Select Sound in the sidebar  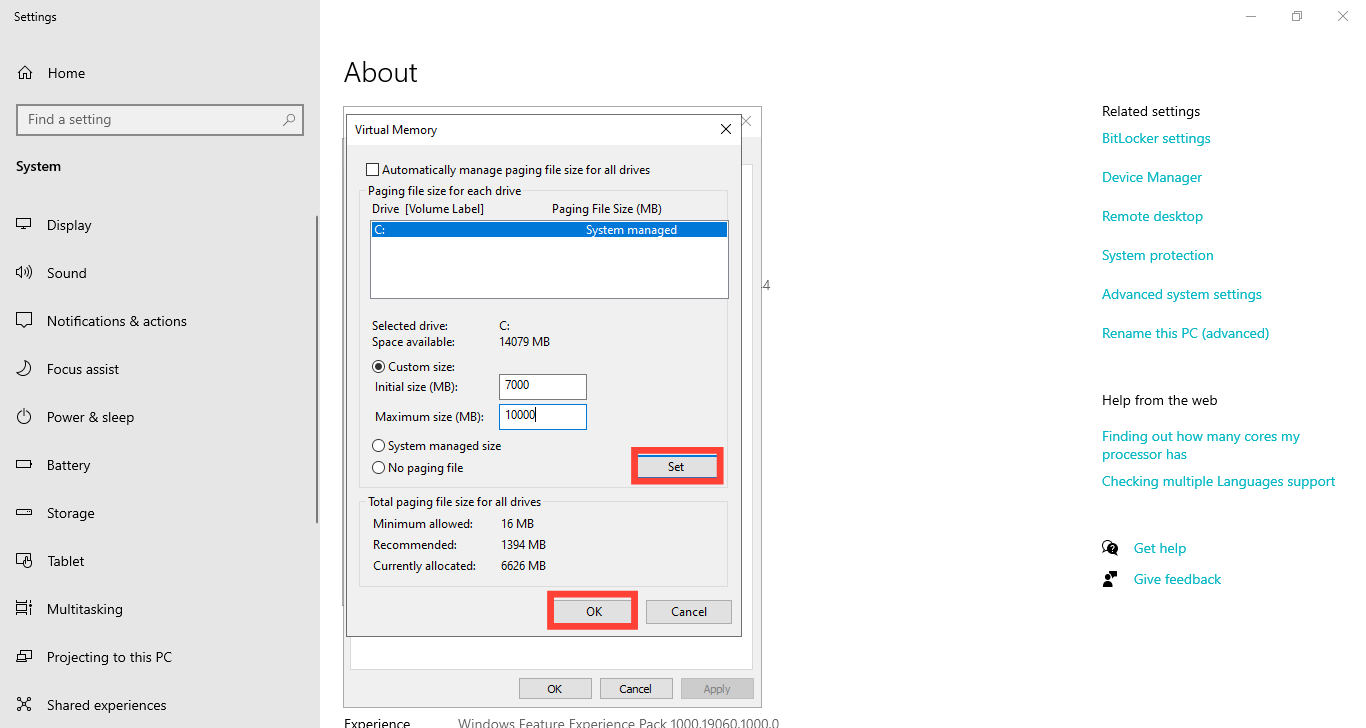coord(67,272)
